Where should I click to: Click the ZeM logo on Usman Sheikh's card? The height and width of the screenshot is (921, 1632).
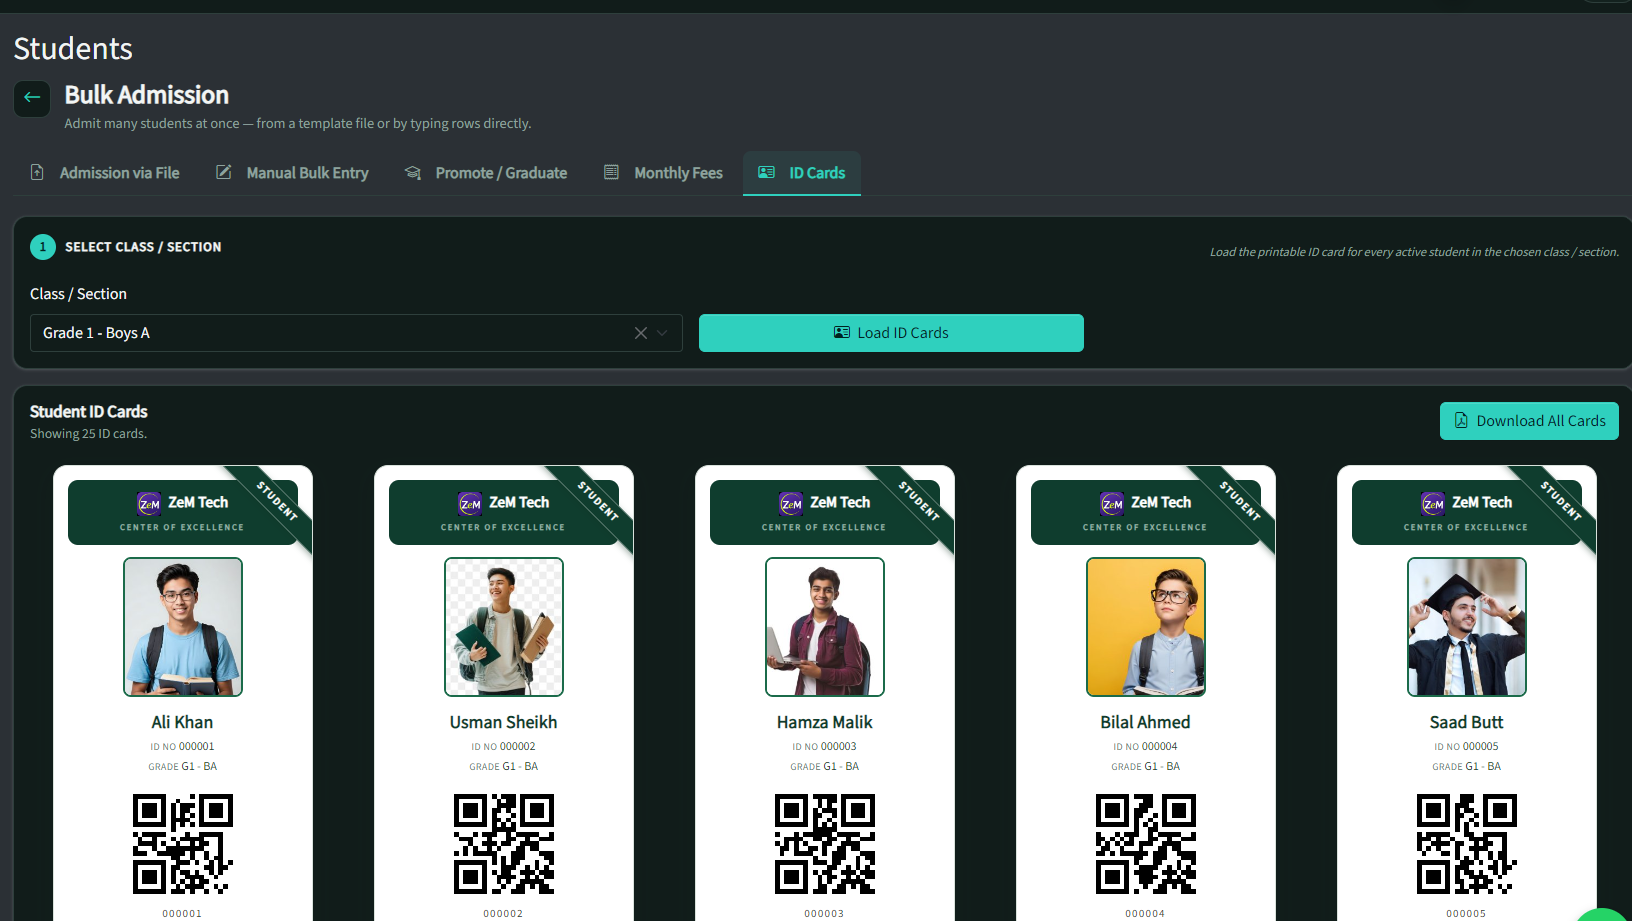pyautogui.click(x=470, y=503)
